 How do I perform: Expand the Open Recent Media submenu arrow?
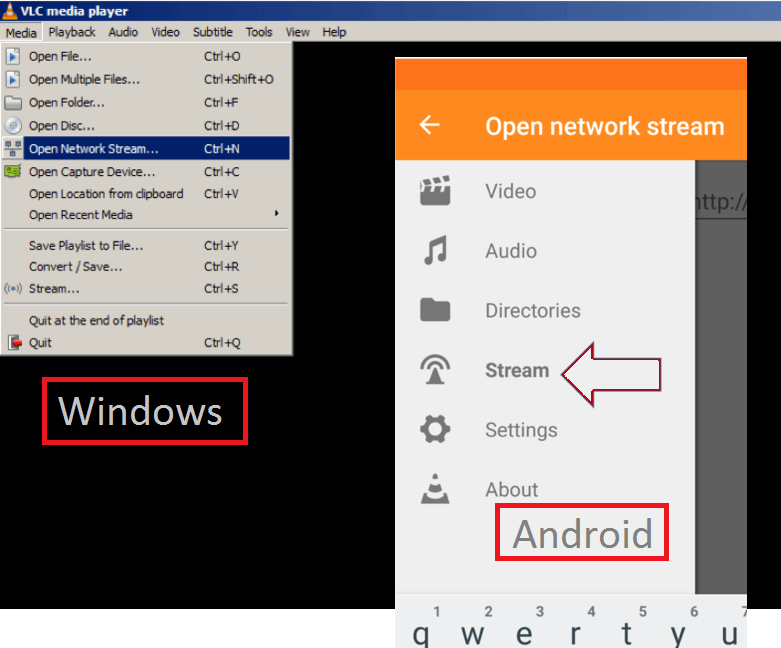click(276, 213)
